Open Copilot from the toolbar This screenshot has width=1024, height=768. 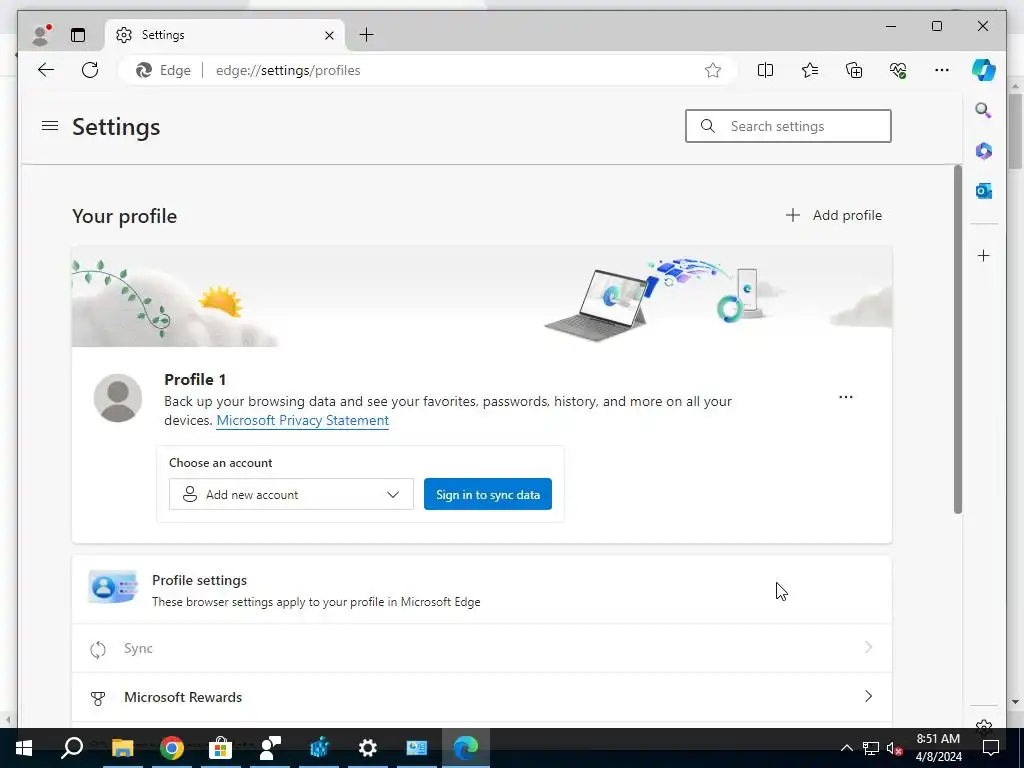[984, 70]
